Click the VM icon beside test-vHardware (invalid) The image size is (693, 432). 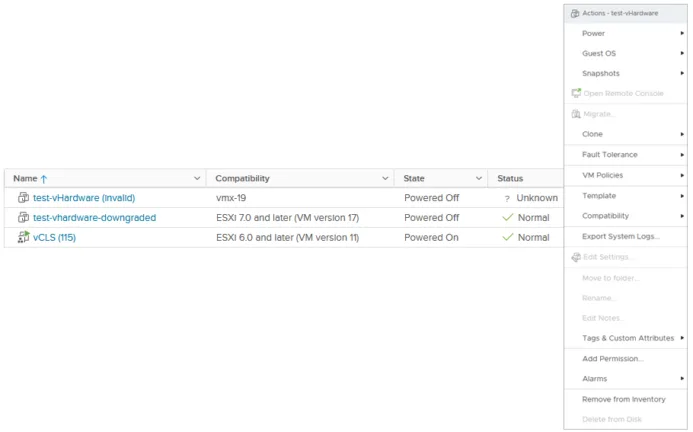point(23,198)
